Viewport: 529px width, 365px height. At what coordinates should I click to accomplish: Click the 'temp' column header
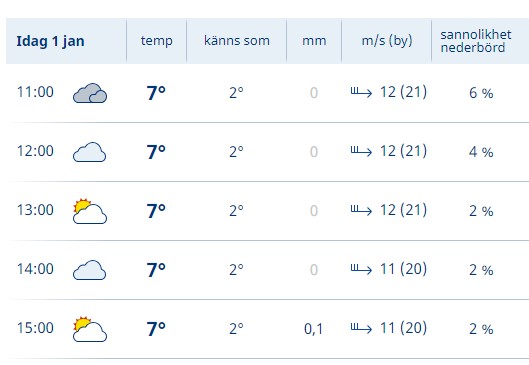157,41
